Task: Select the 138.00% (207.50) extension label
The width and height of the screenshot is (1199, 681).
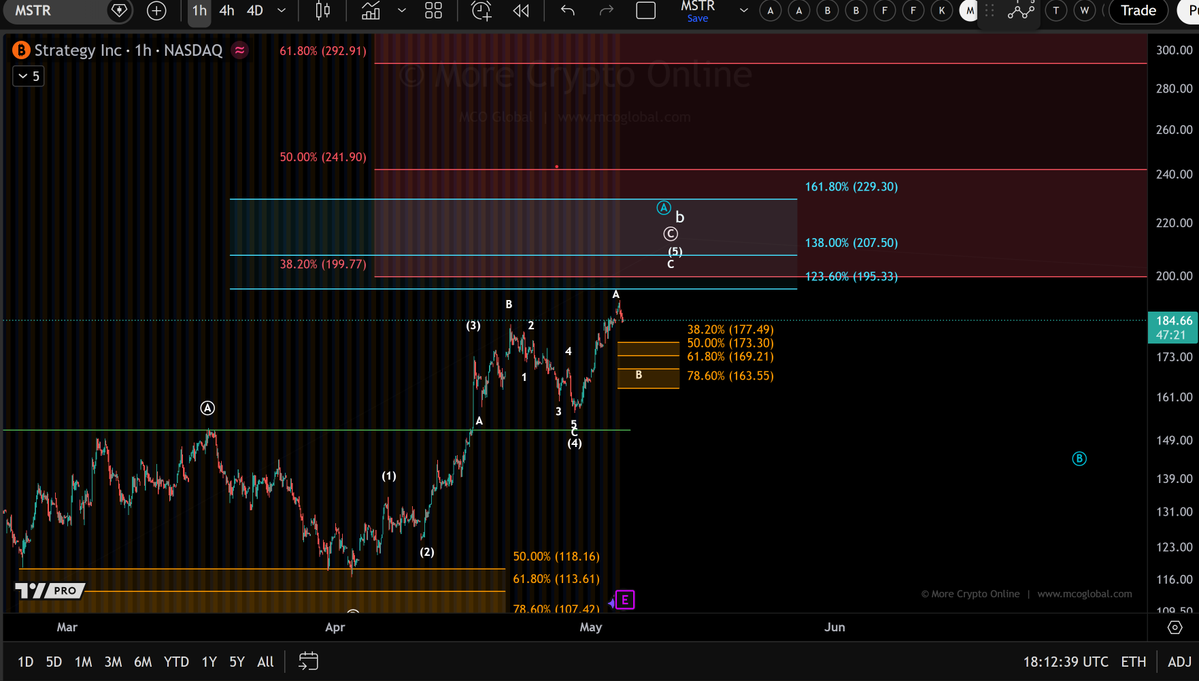Action: tap(851, 243)
